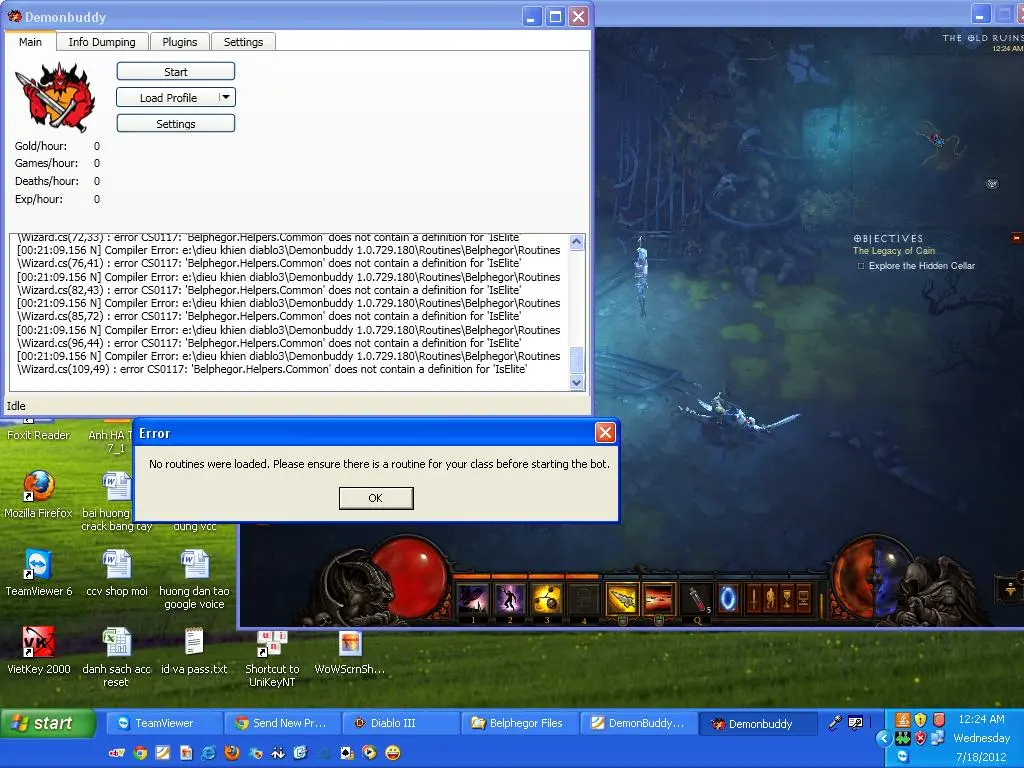Switch to Diablo III in the taskbar

pos(400,723)
